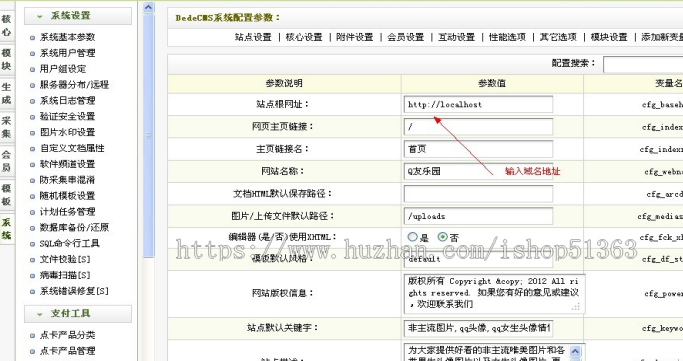Switch to 核心 vertical tab
The width and height of the screenshot is (683, 361).
pyautogui.click(x=7, y=25)
